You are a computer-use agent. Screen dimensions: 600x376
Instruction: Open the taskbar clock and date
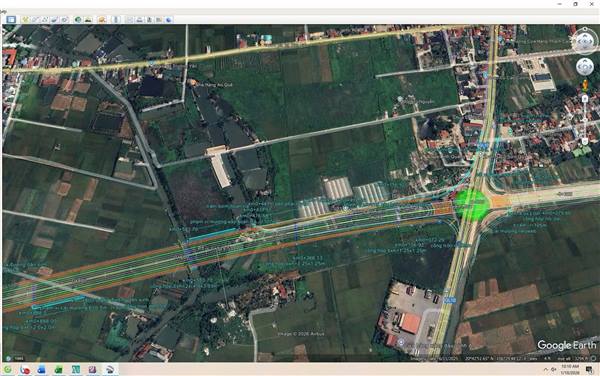point(570,369)
